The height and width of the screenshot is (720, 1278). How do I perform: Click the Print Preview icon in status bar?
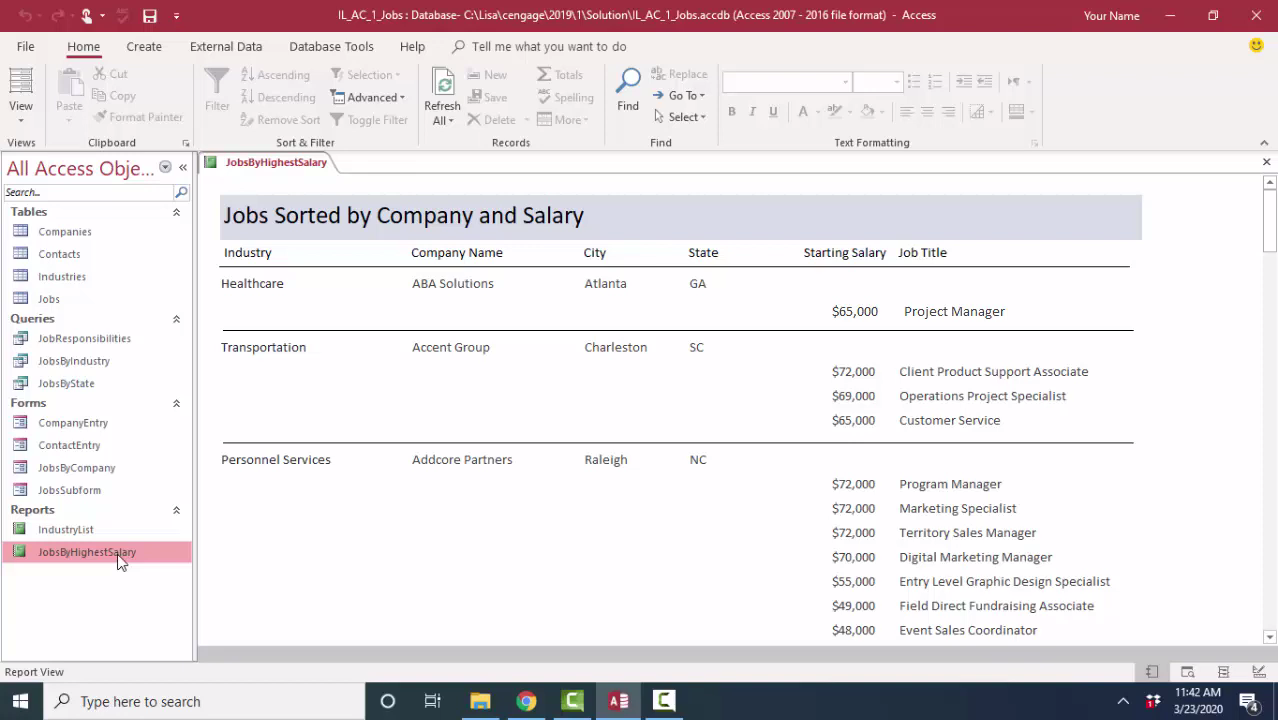[1187, 672]
